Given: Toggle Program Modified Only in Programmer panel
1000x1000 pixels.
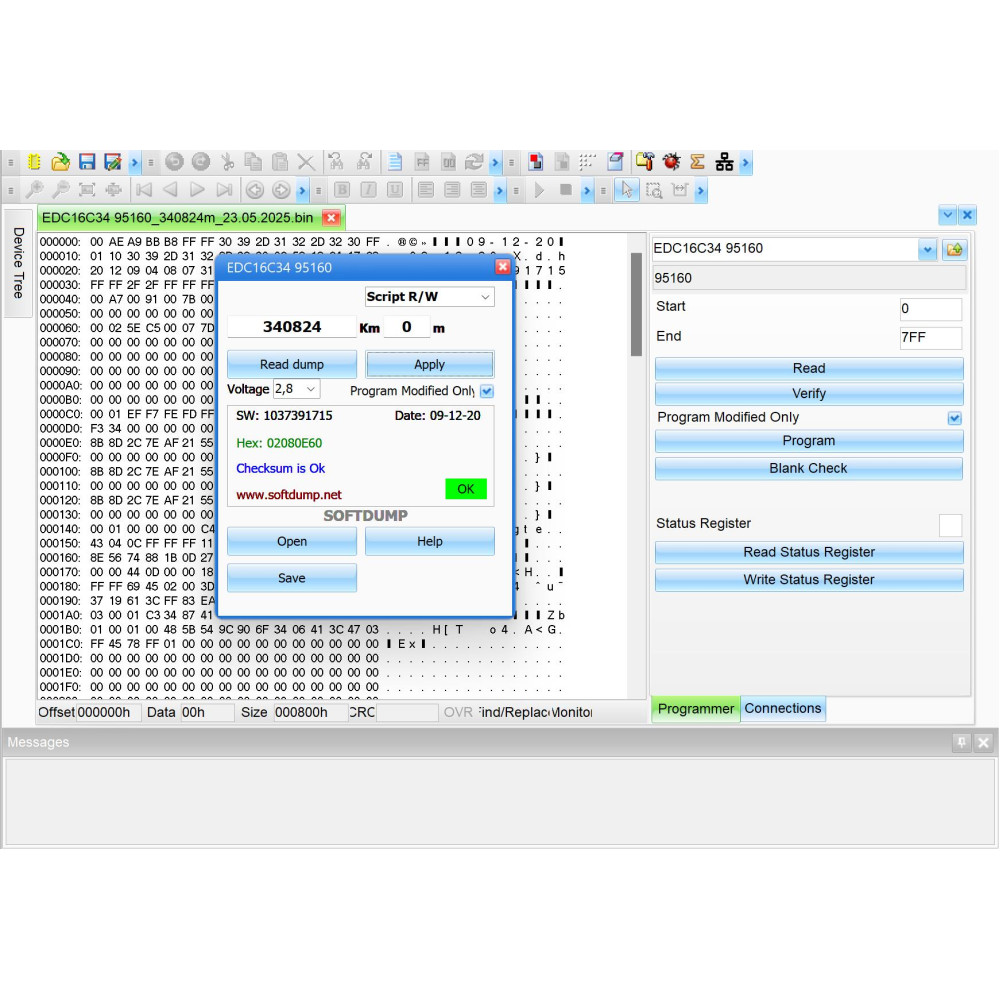Looking at the screenshot, I should pyautogui.click(x=954, y=418).
